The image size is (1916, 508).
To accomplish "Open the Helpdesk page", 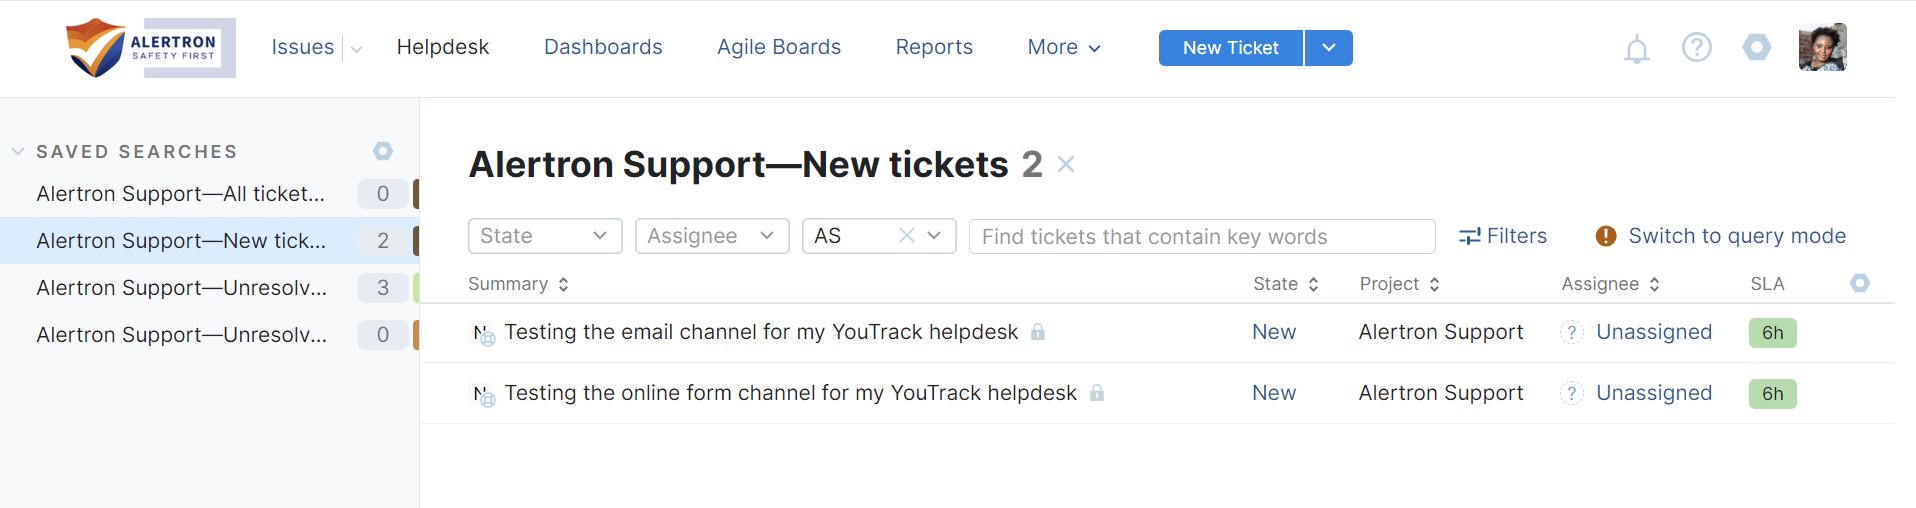I will pyautogui.click(x=443, y=47).
